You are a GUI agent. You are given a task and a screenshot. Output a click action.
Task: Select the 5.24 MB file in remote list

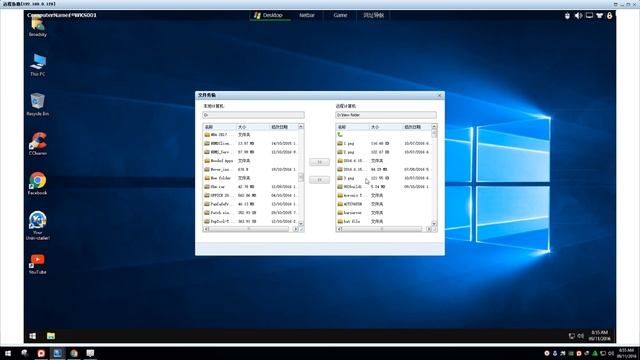(384, 187)
